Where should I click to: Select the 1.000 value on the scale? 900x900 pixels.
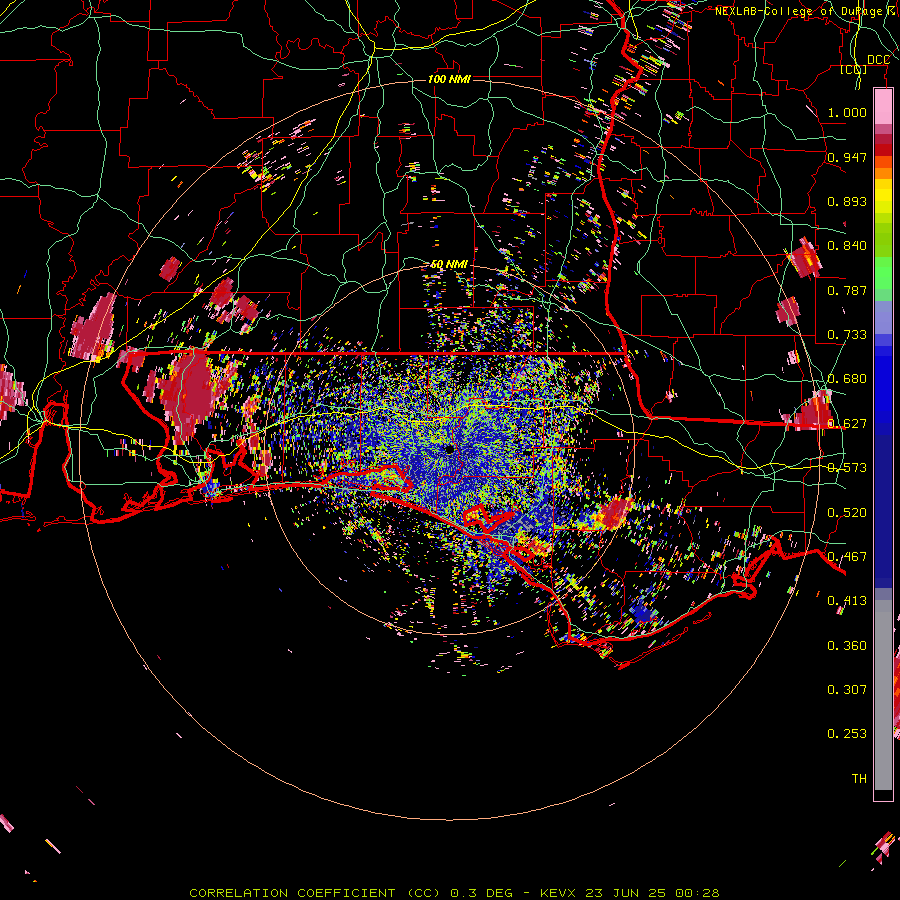tap(847, 112)
